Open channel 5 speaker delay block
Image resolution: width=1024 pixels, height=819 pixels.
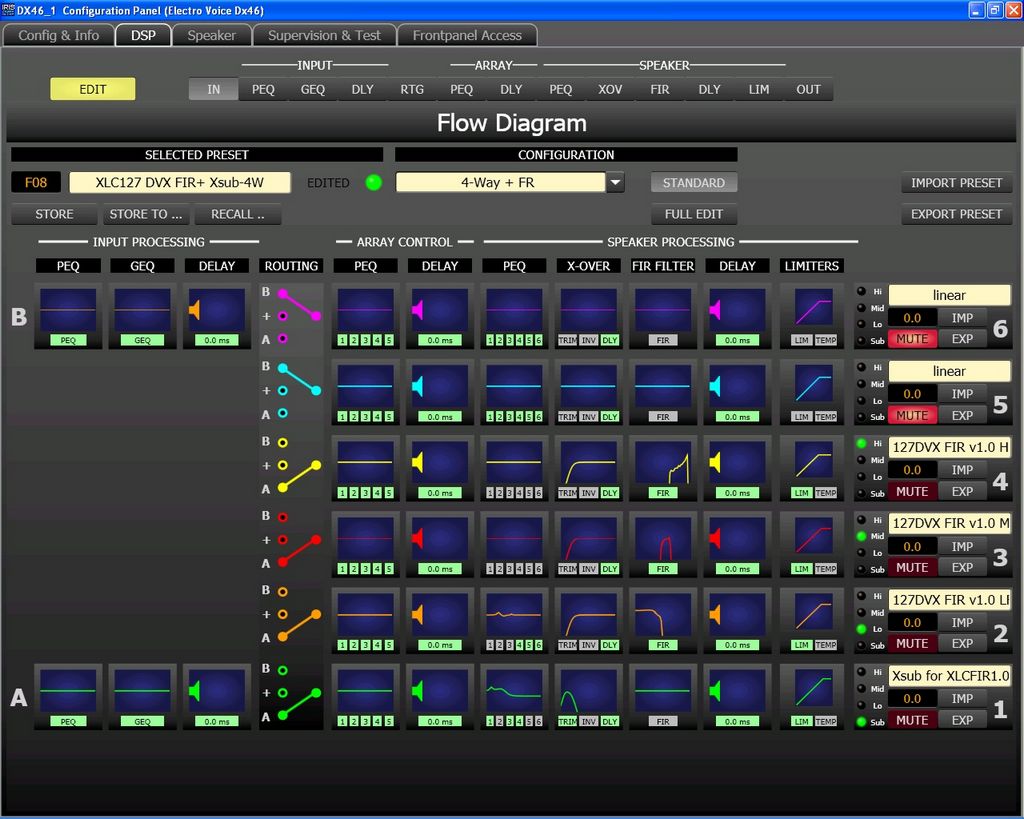click(x=737, y=392)
